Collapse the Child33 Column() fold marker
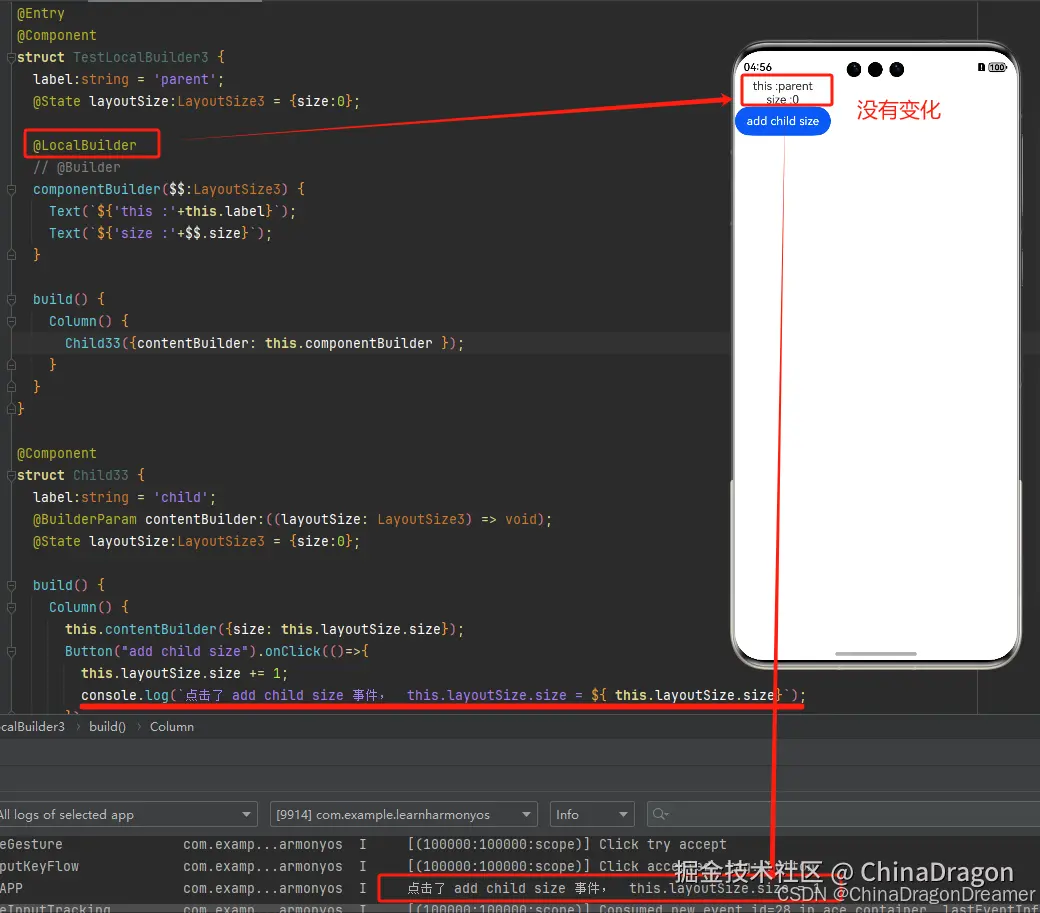 tap(11, 607)
